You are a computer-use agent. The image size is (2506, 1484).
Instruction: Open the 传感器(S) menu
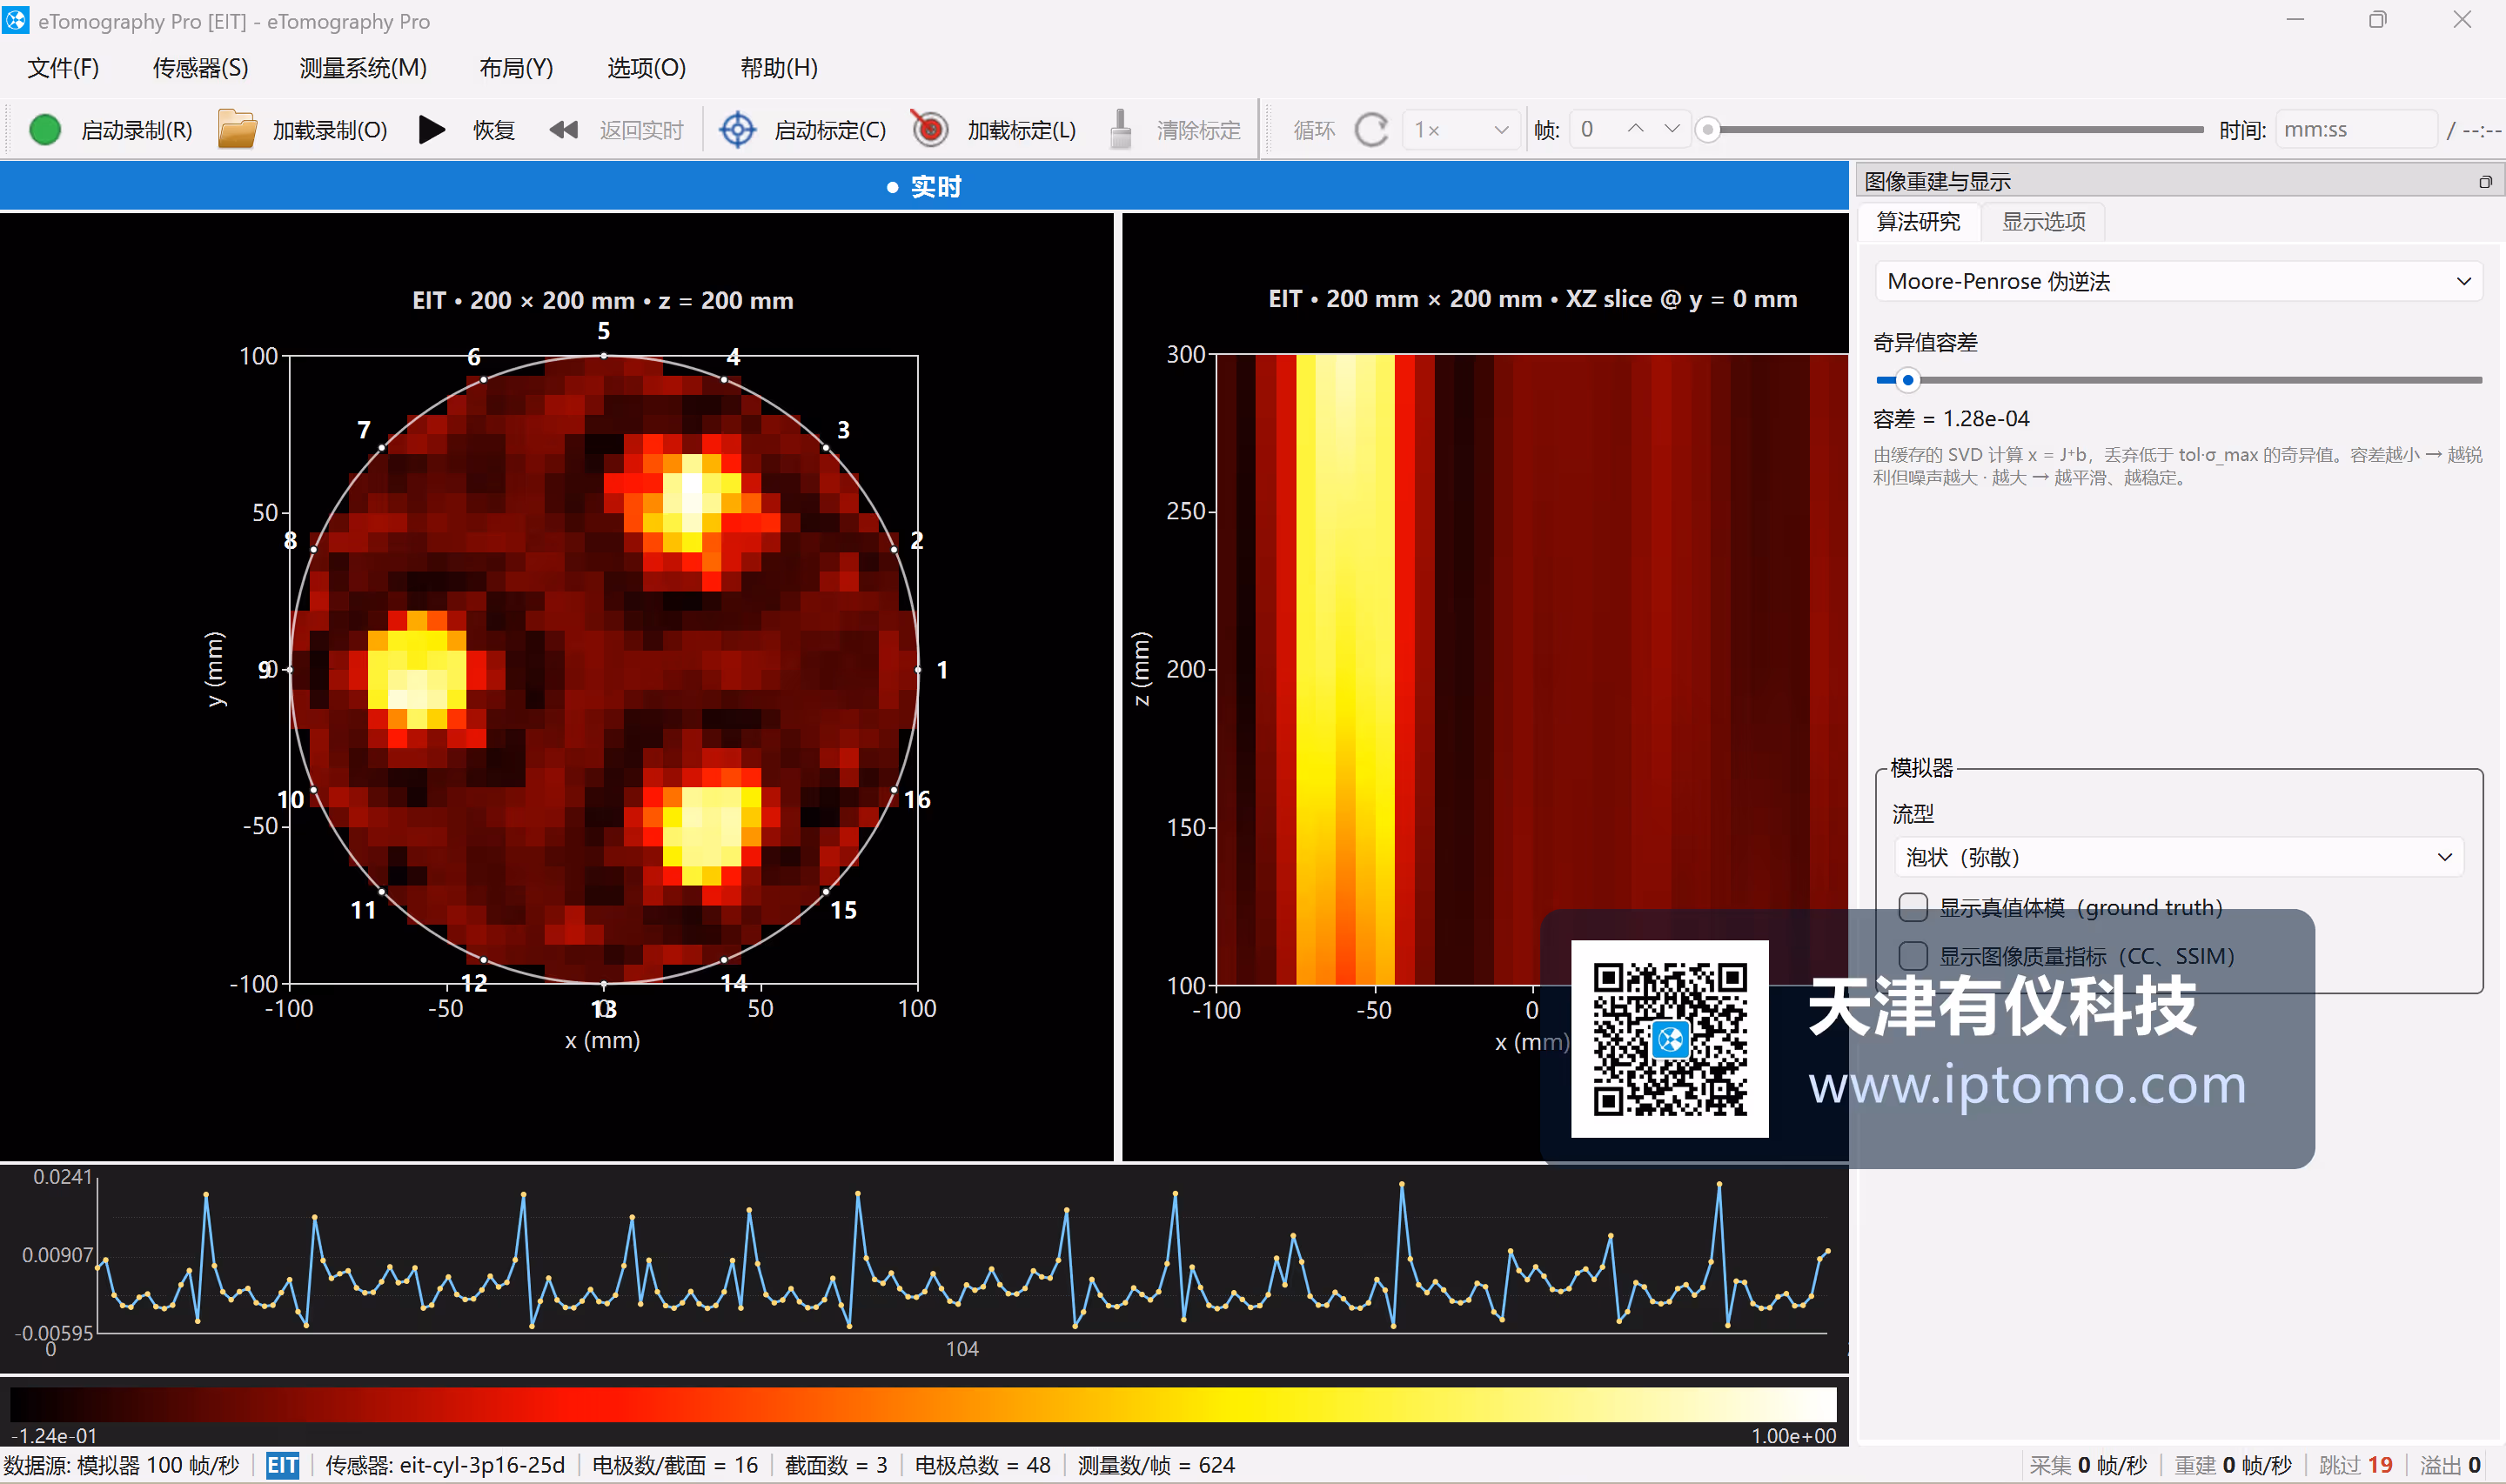coord(200,68)
